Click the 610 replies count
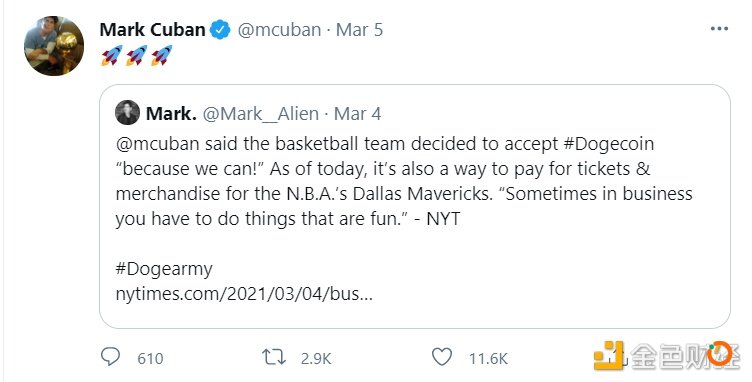The image size is (752, 382). point(150,359)
